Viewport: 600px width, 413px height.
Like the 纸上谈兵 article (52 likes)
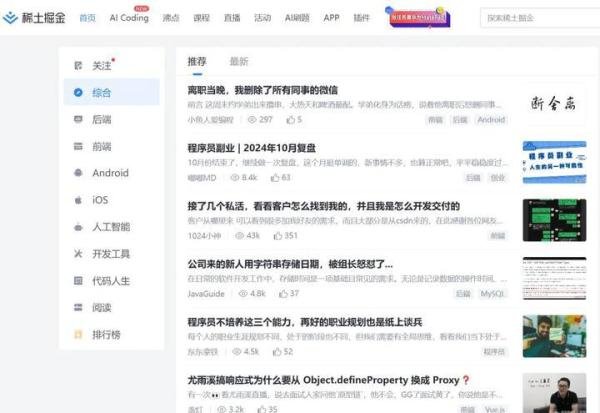(283, 352)
